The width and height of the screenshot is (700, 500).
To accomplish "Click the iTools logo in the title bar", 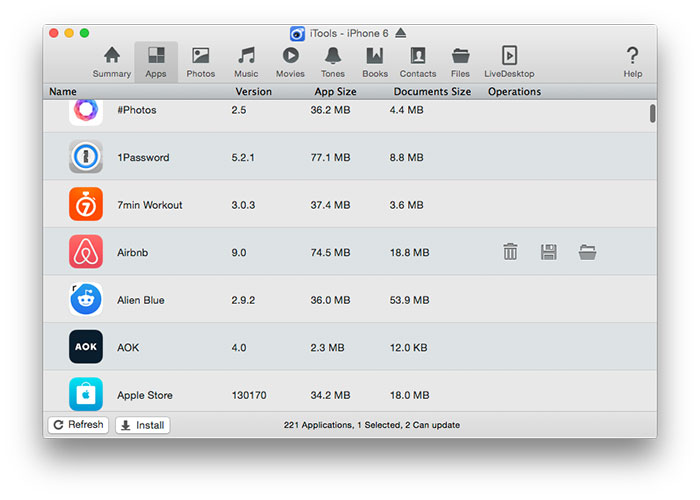I will [x=297, y=33].
